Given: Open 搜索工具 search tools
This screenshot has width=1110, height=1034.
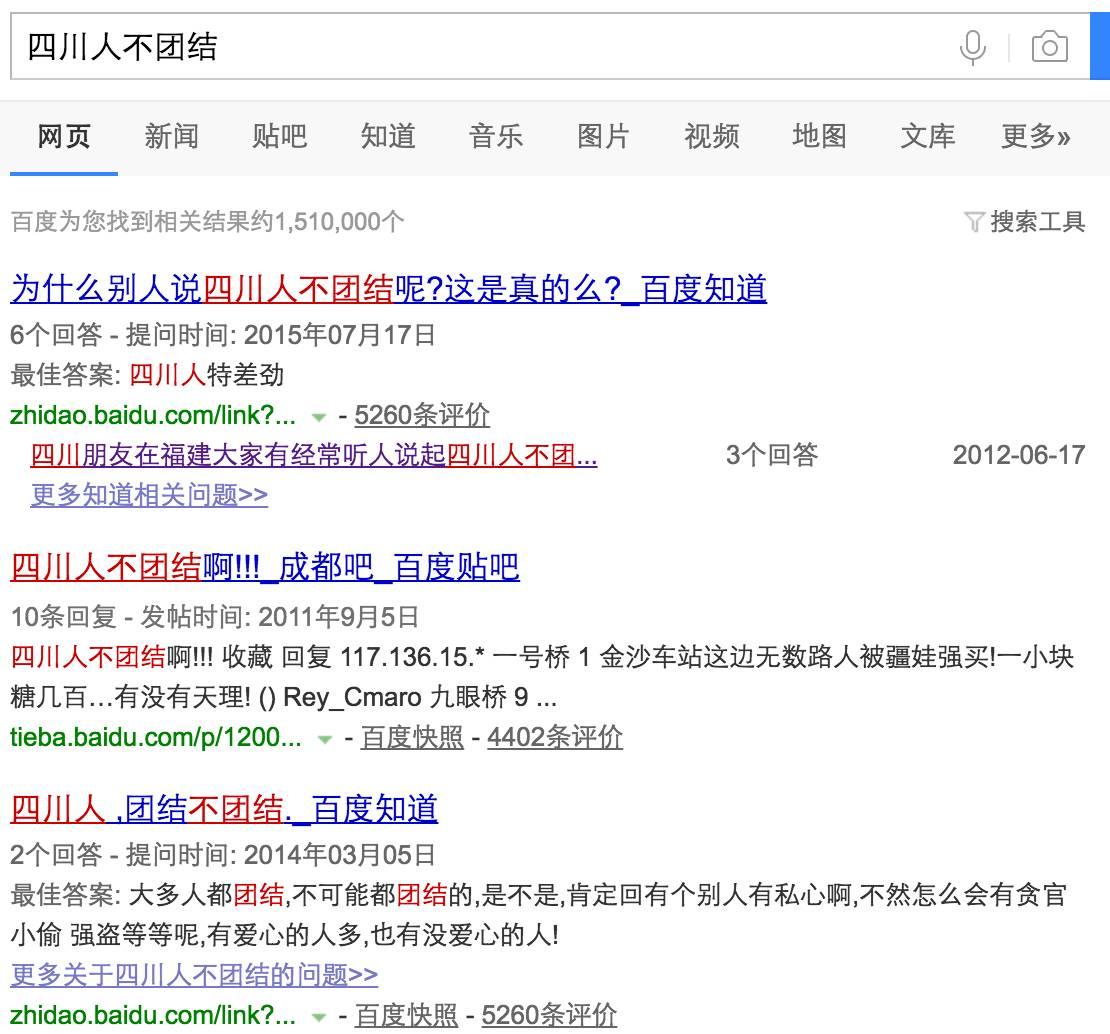Looking at the screenshot, I should pos(1038,222).
